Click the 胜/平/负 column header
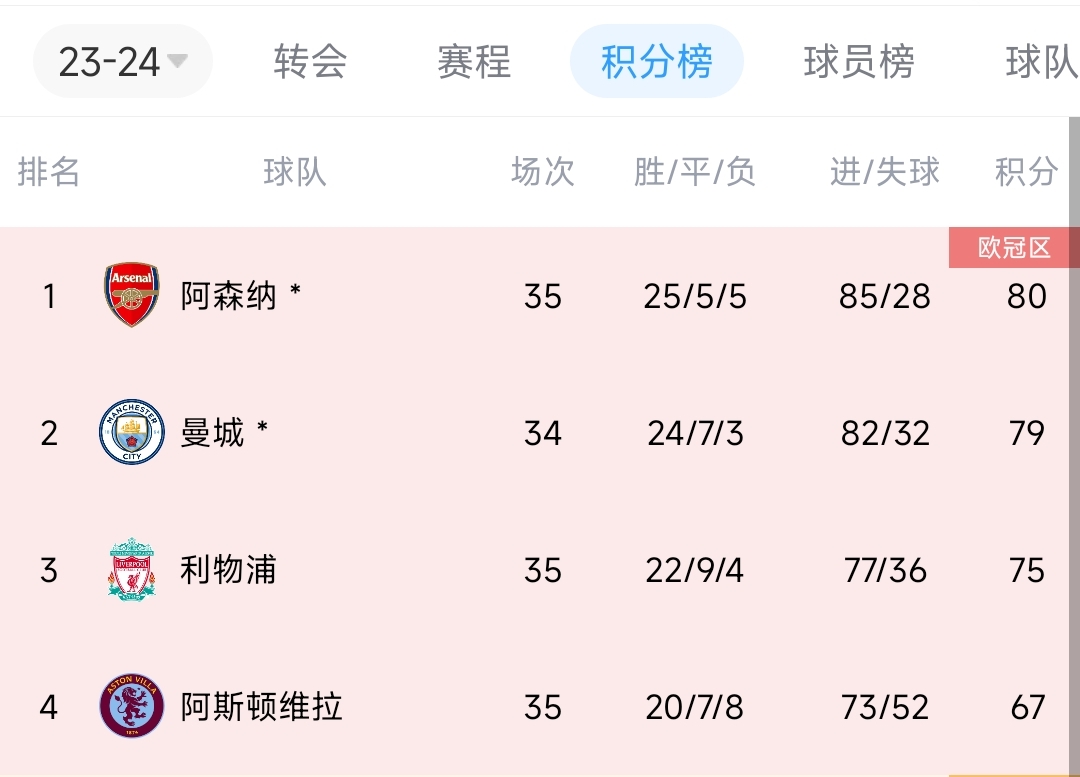 click(695, 172)
